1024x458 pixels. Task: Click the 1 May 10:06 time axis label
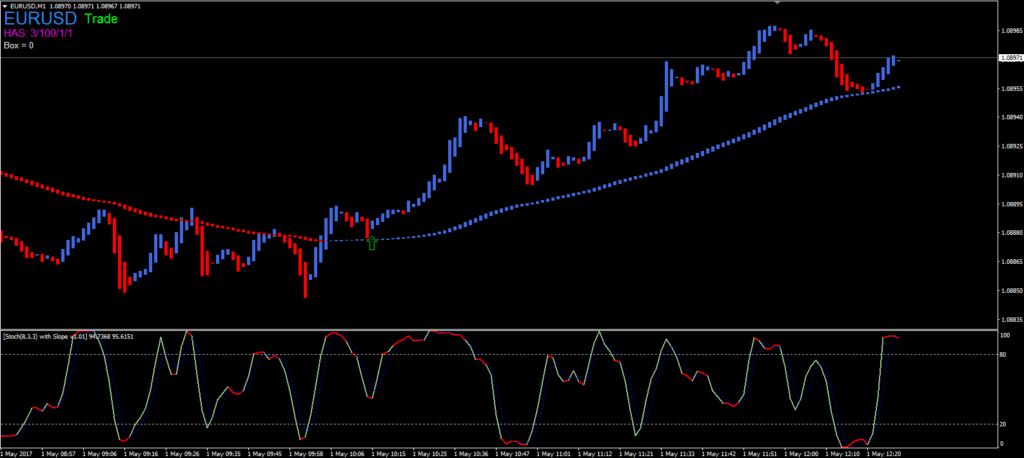point(346,453)
